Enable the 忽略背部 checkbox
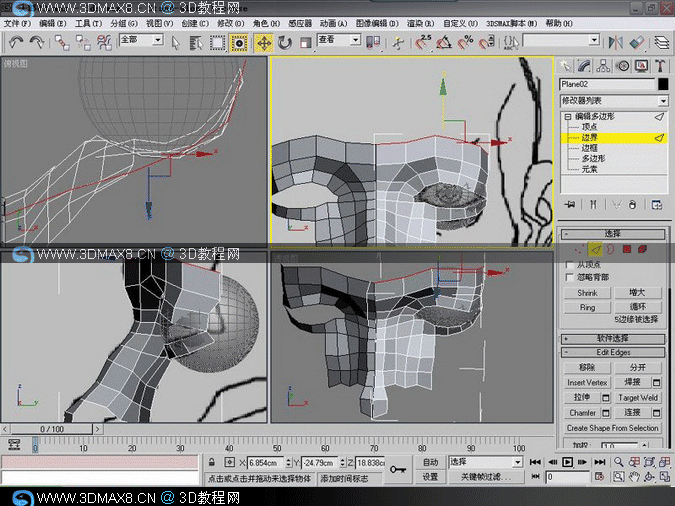 pyautogui.click(x=570, y=277)
